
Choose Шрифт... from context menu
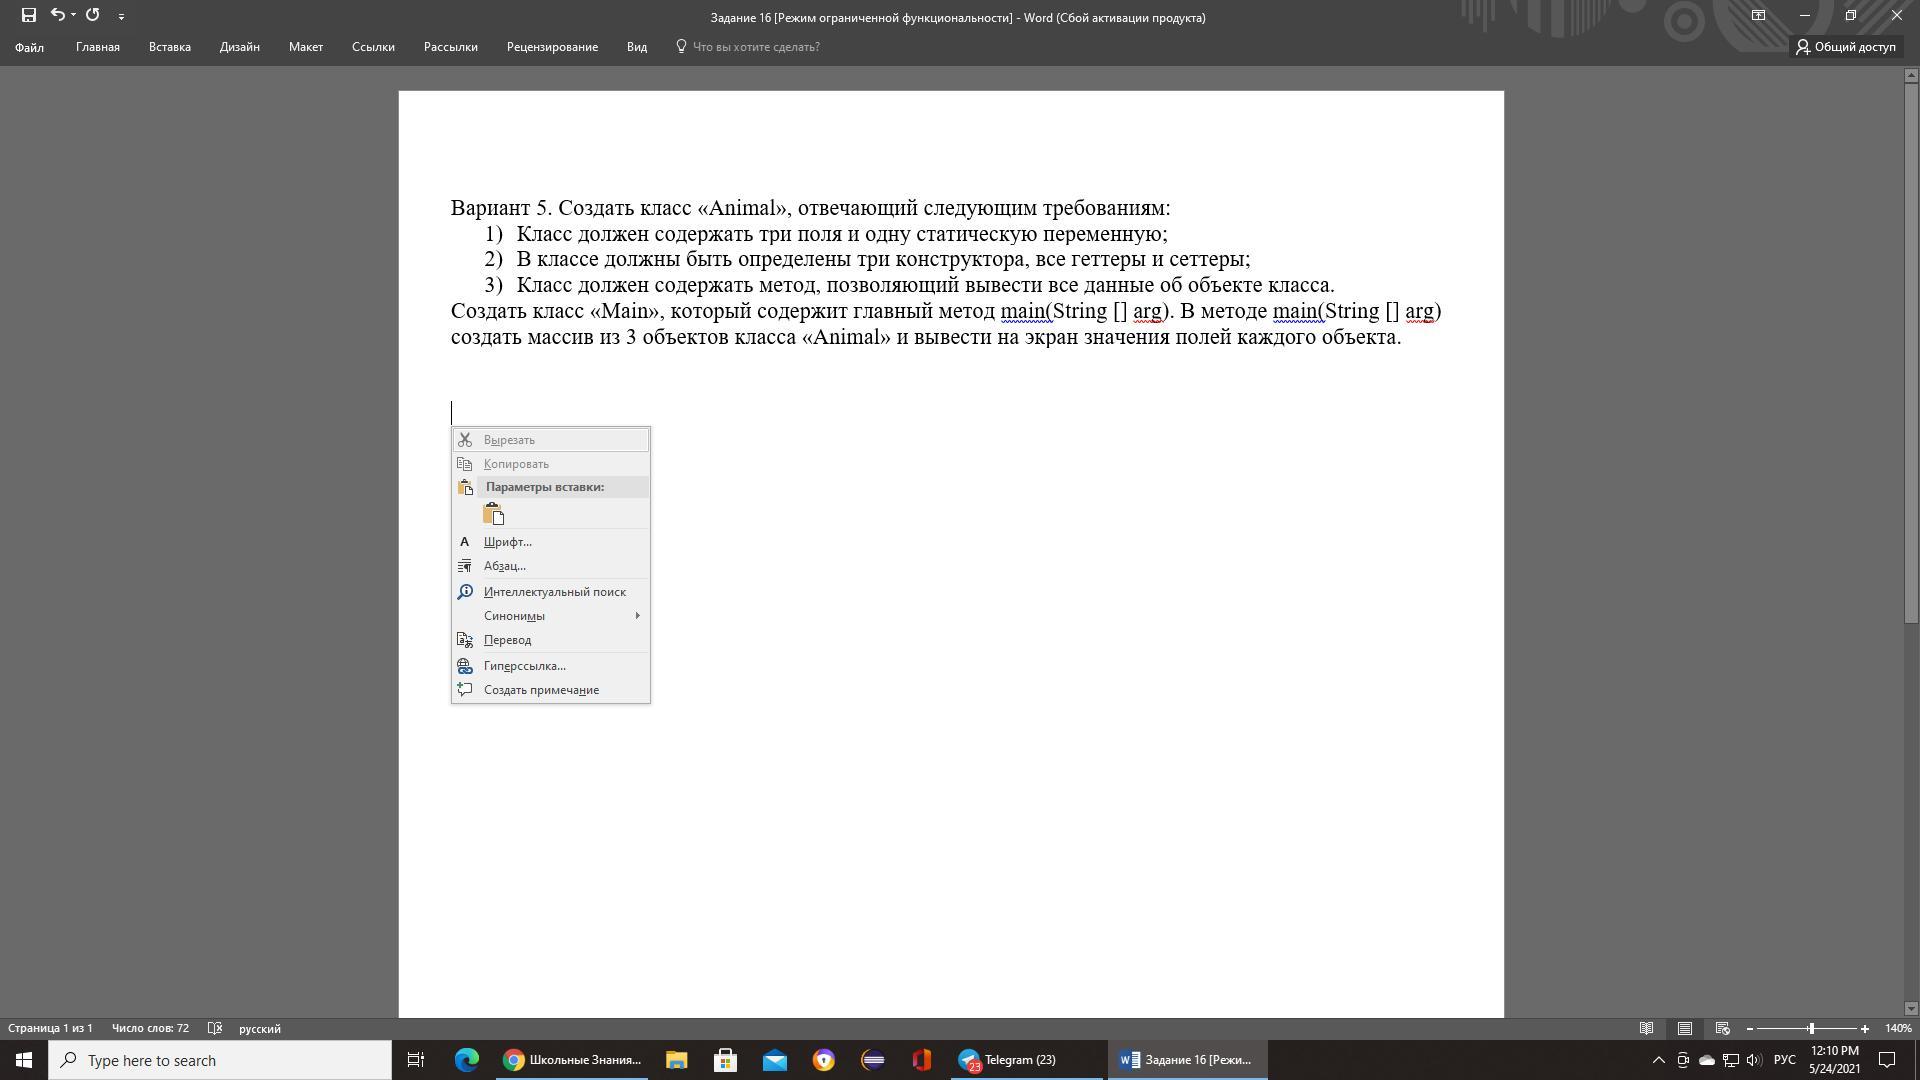point(507,542)
